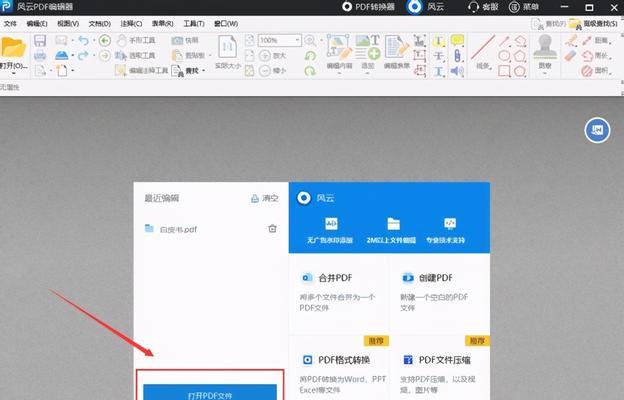Open the 注释(C) menu
624x400 pixels.
(131, 24)
